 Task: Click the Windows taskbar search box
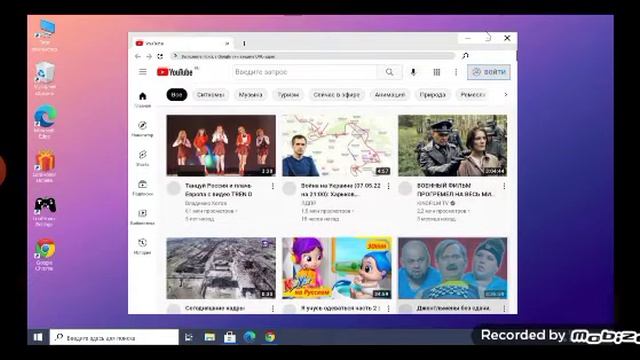tap(114, 338)
